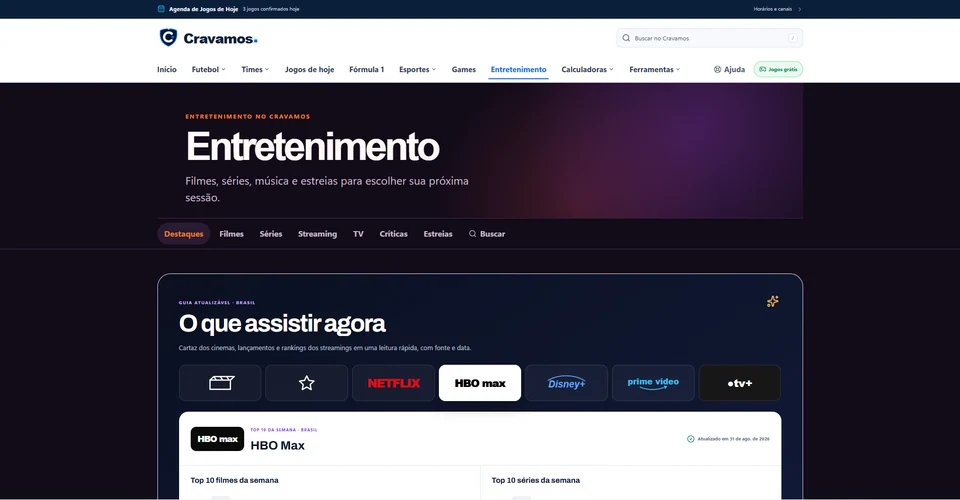The image size is (960, 500).
Task: Switch to the TV tab
Action: click(x=358, y=234)
